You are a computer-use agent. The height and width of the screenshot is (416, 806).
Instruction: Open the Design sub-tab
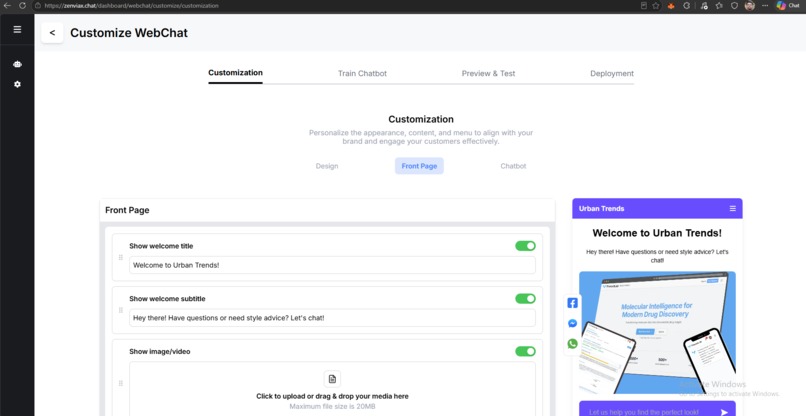pyautogui.click(x=327, y=166)
